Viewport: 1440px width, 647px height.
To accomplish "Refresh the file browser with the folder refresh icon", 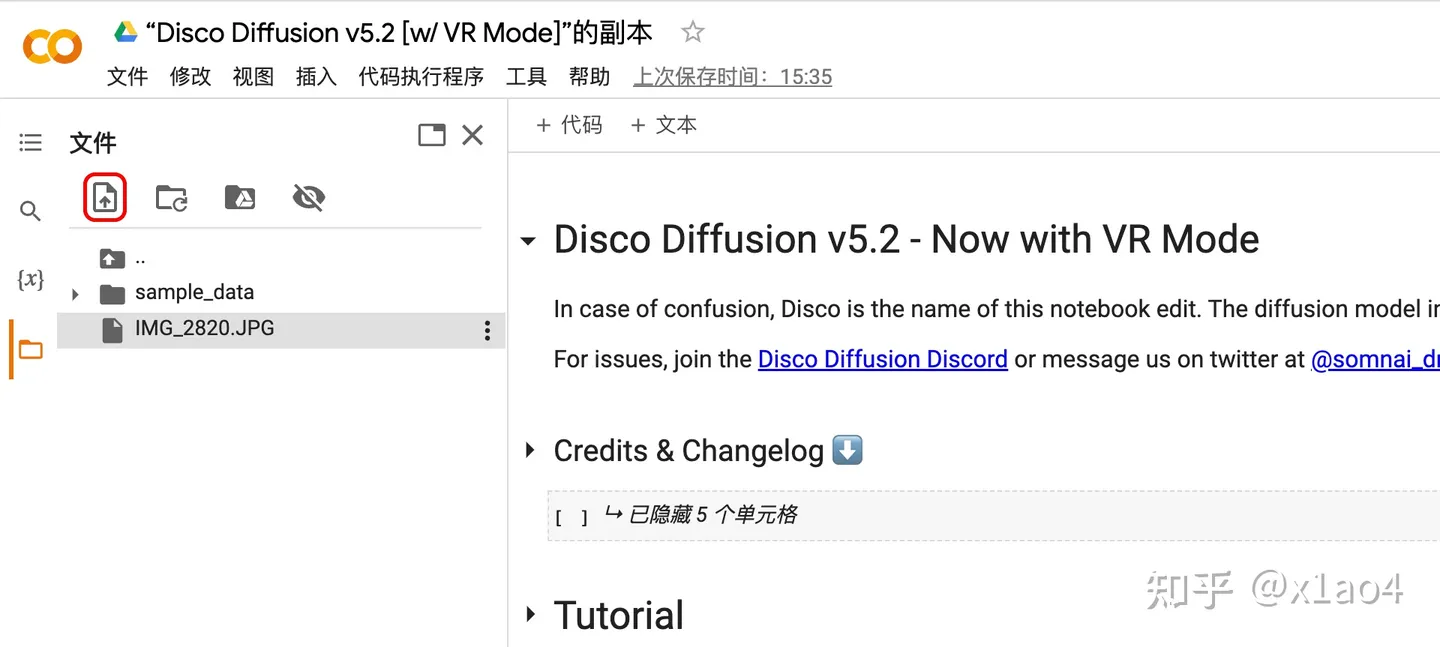I will [x=172, y=198].
